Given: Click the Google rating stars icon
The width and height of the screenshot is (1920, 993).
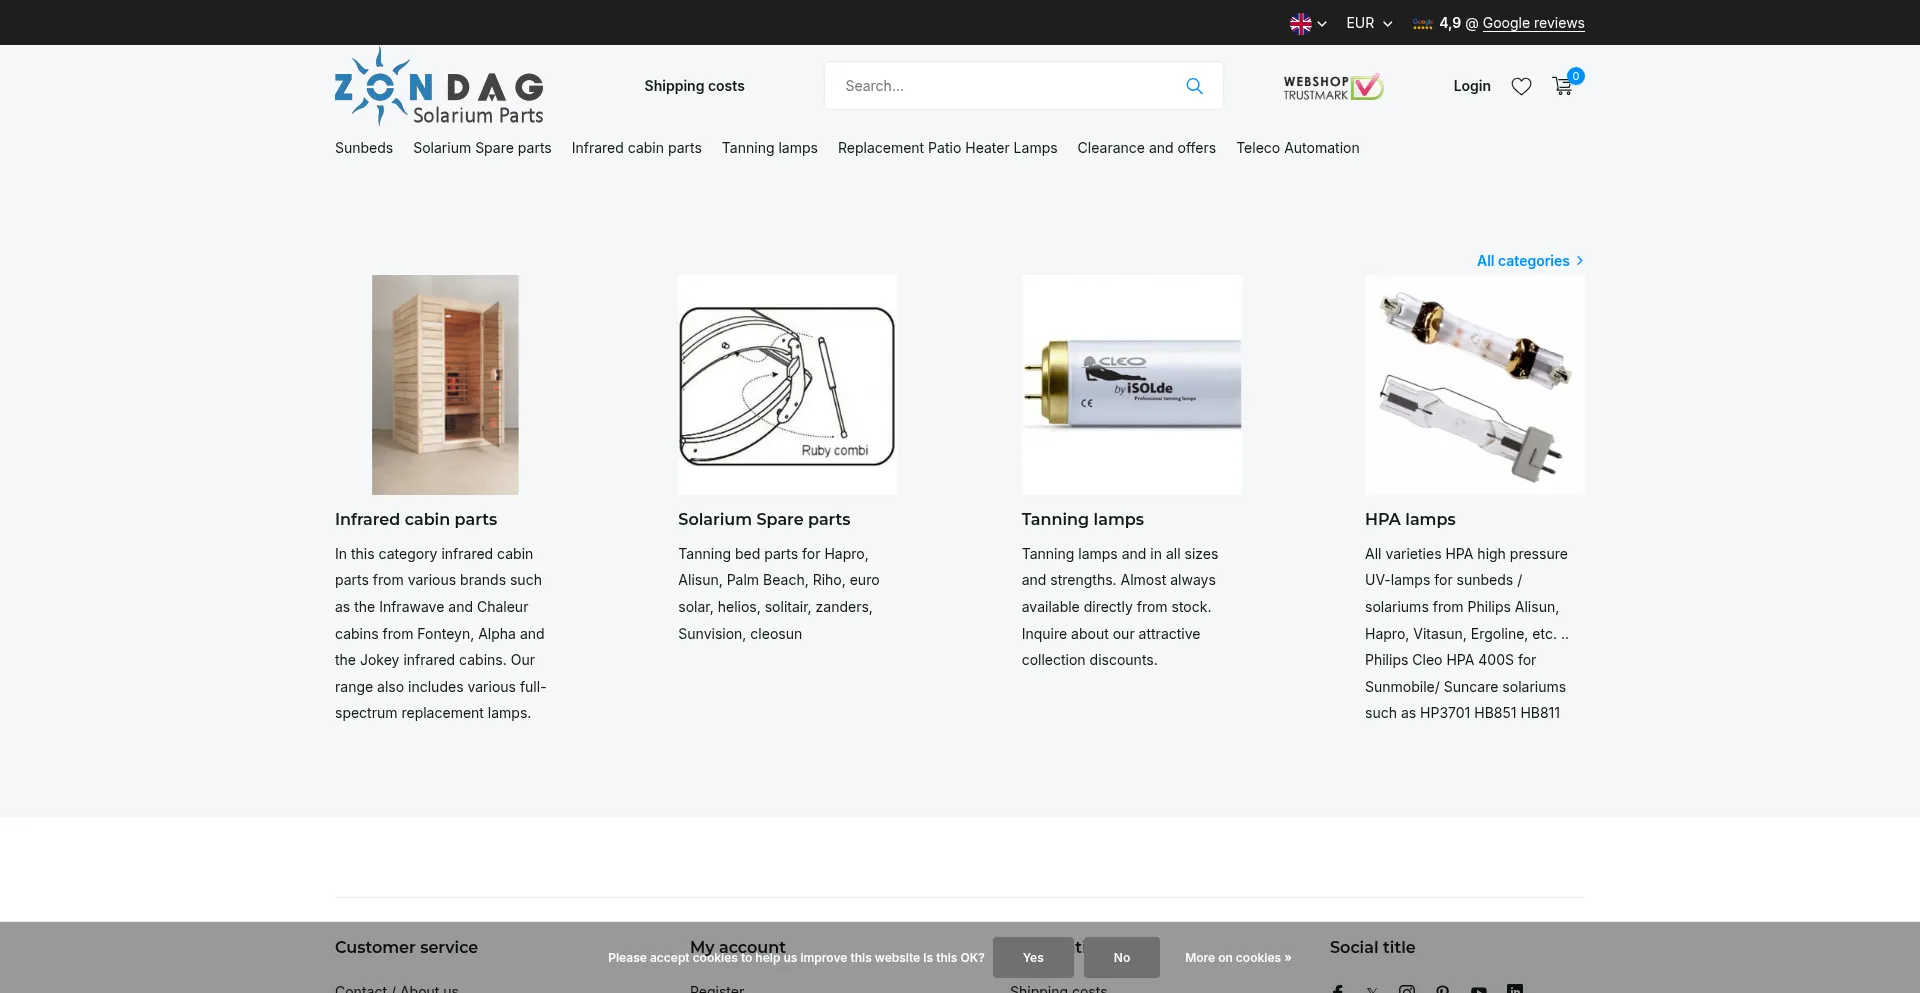Looking at the screenshot, I should tap(1422, 23).
